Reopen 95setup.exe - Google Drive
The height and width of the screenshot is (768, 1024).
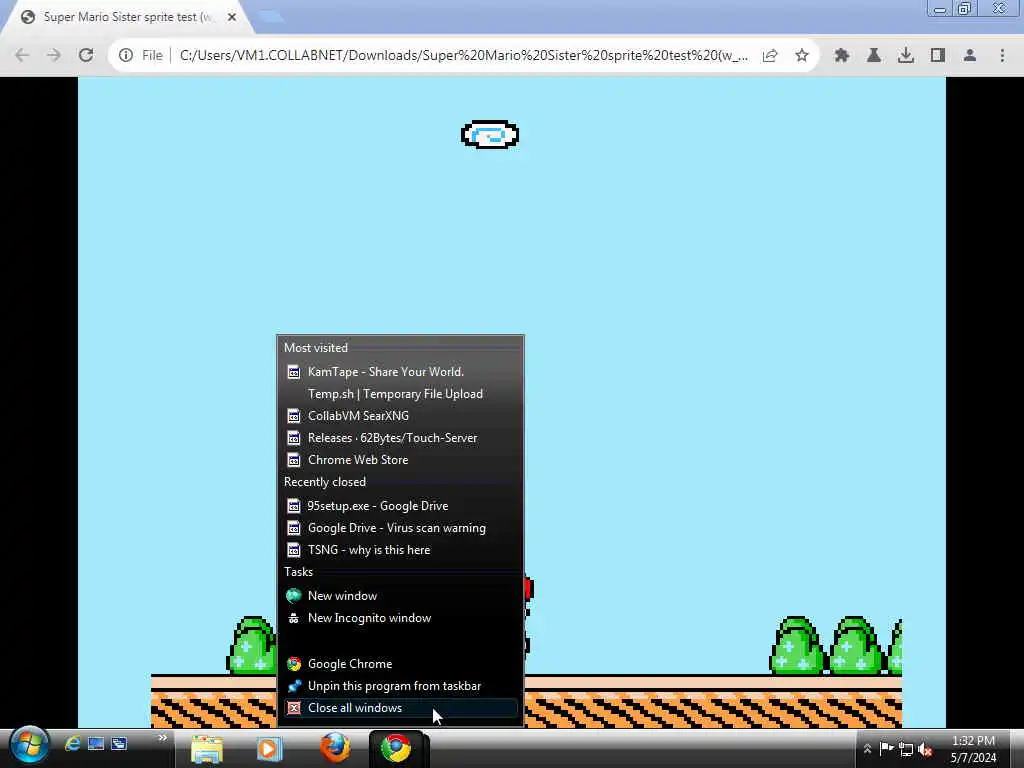click(x=400, y=505)
